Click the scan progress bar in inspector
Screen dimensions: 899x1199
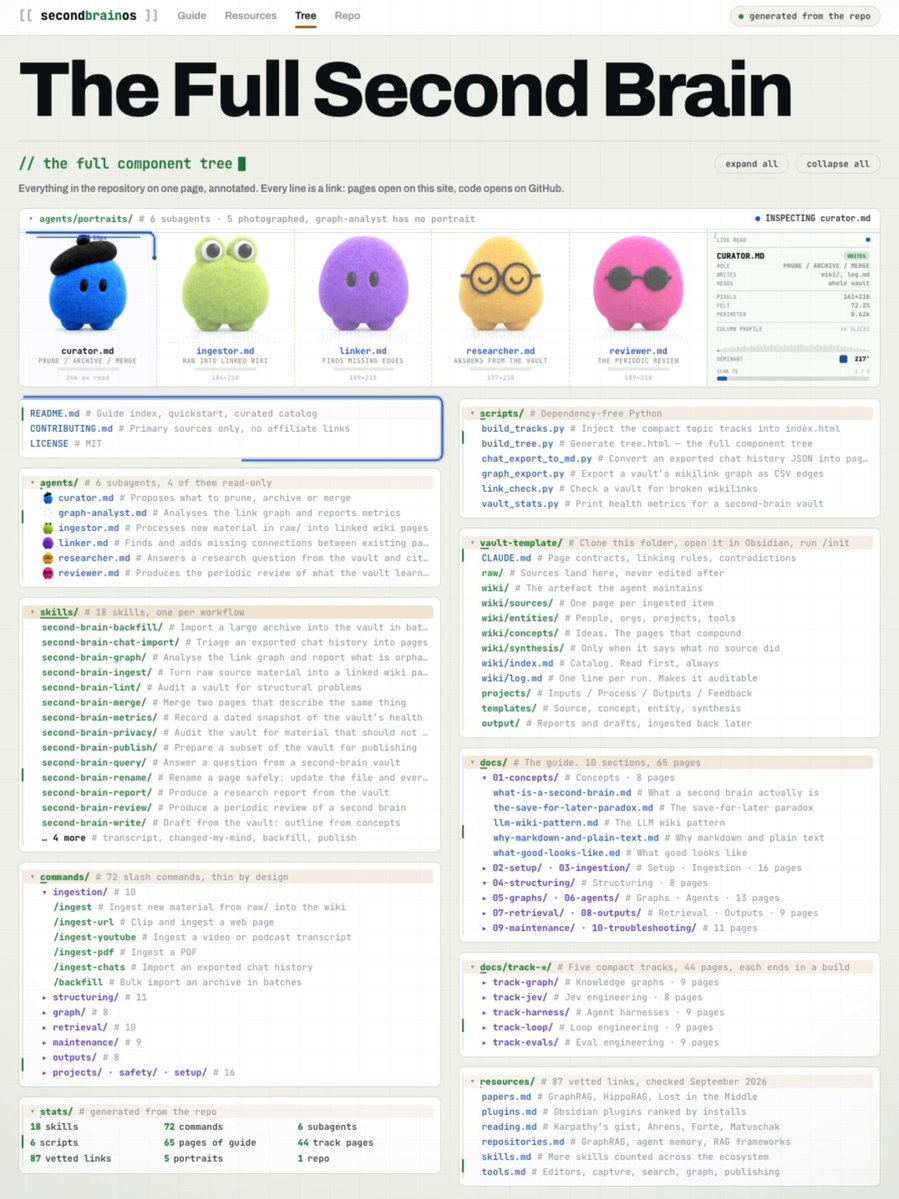(x=793, y=379)
